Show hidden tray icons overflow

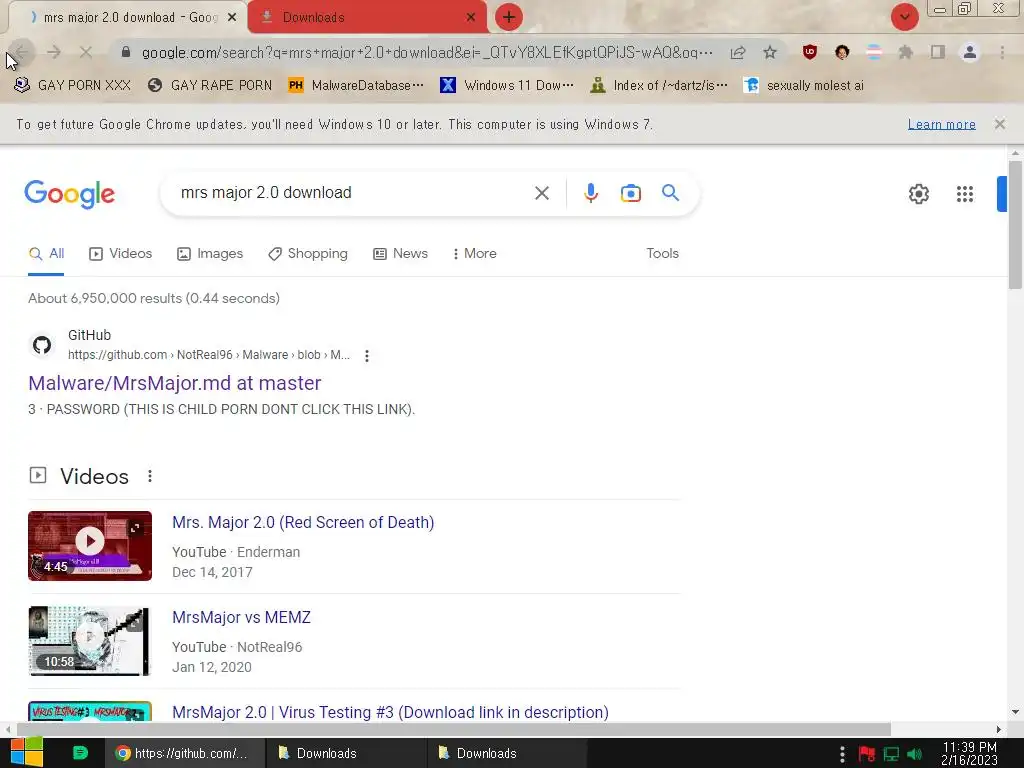tap(842, 754)
